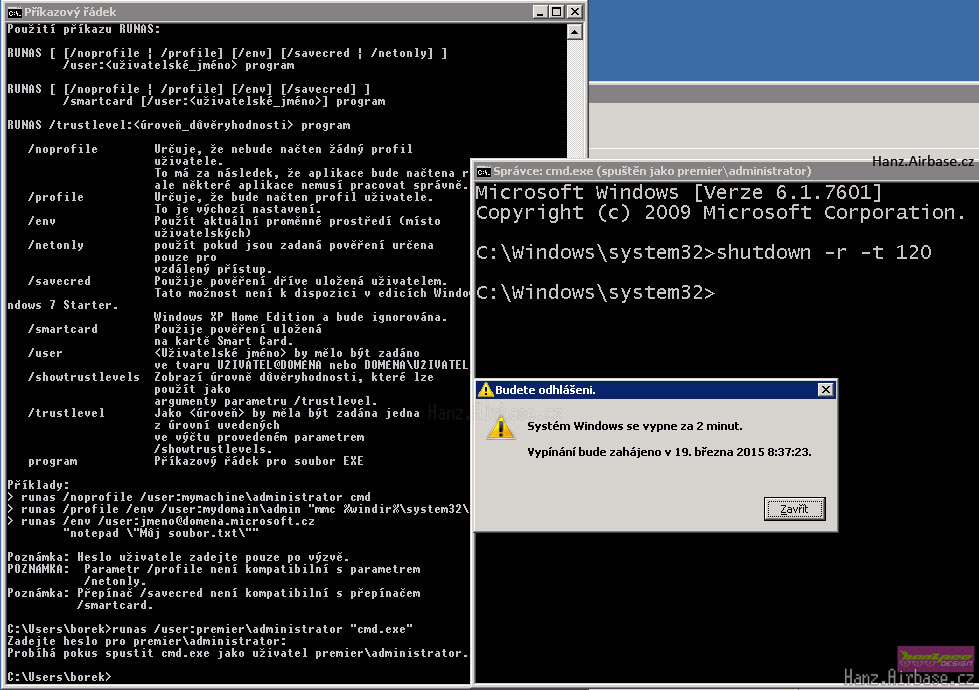
Task: Click the 'Příklady:' heading in the runas help
Action: click(38, 485)
